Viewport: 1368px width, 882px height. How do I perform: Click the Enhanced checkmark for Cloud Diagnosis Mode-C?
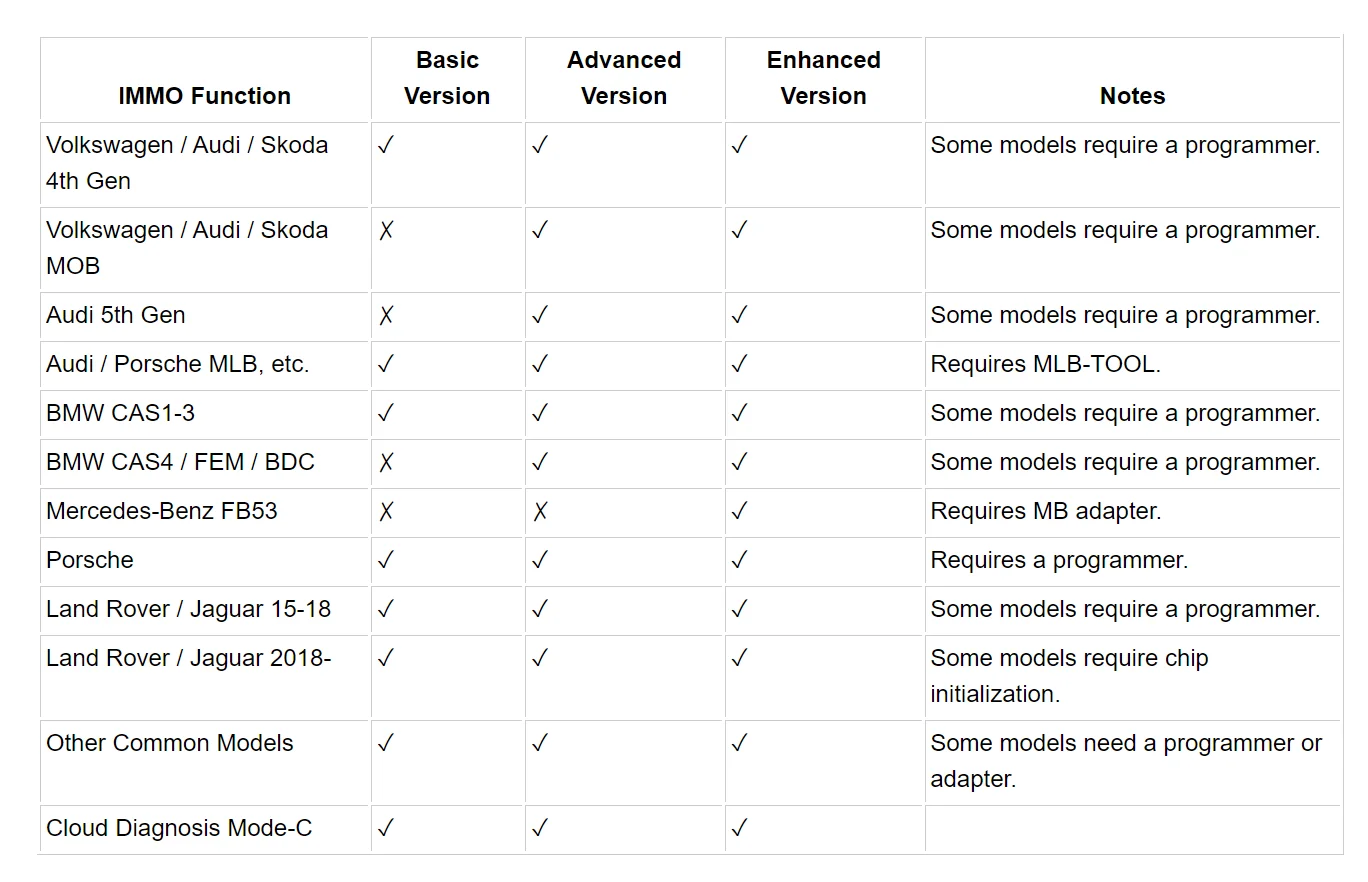739,828
